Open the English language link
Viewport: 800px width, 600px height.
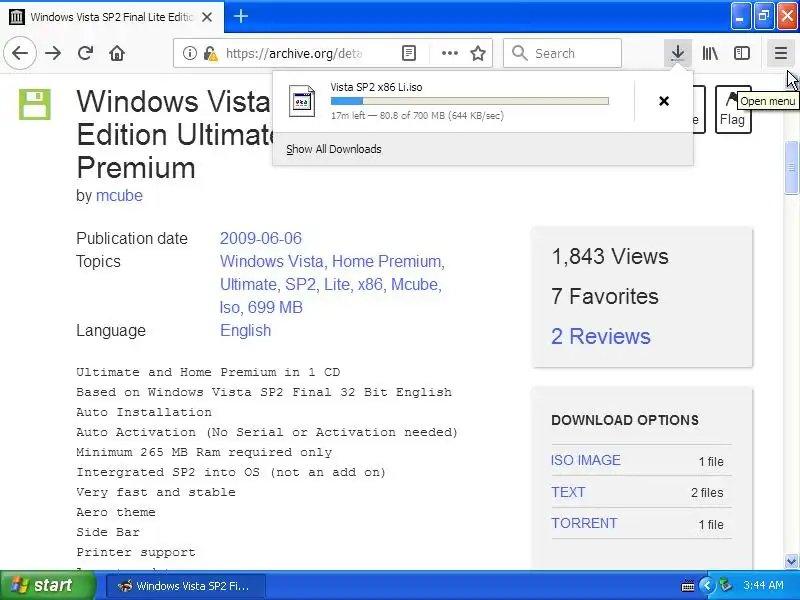click(x=245, y=330)
